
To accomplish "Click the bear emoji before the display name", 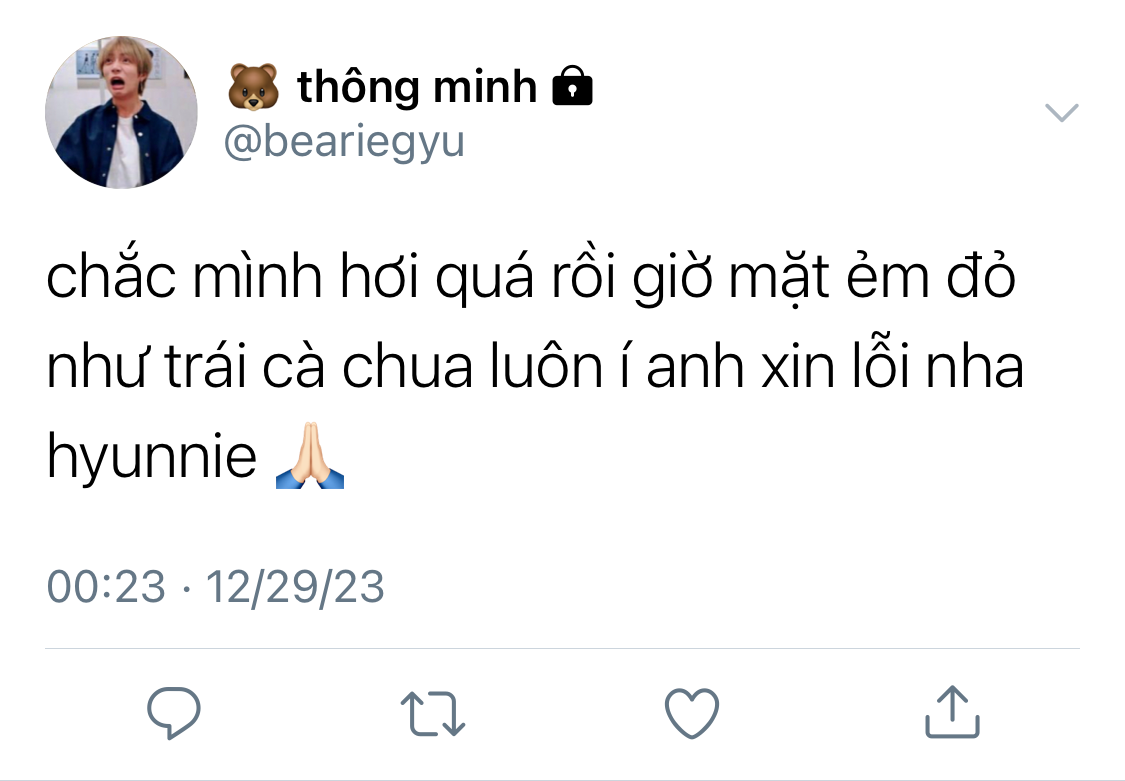I will click(x=253, y=87).
